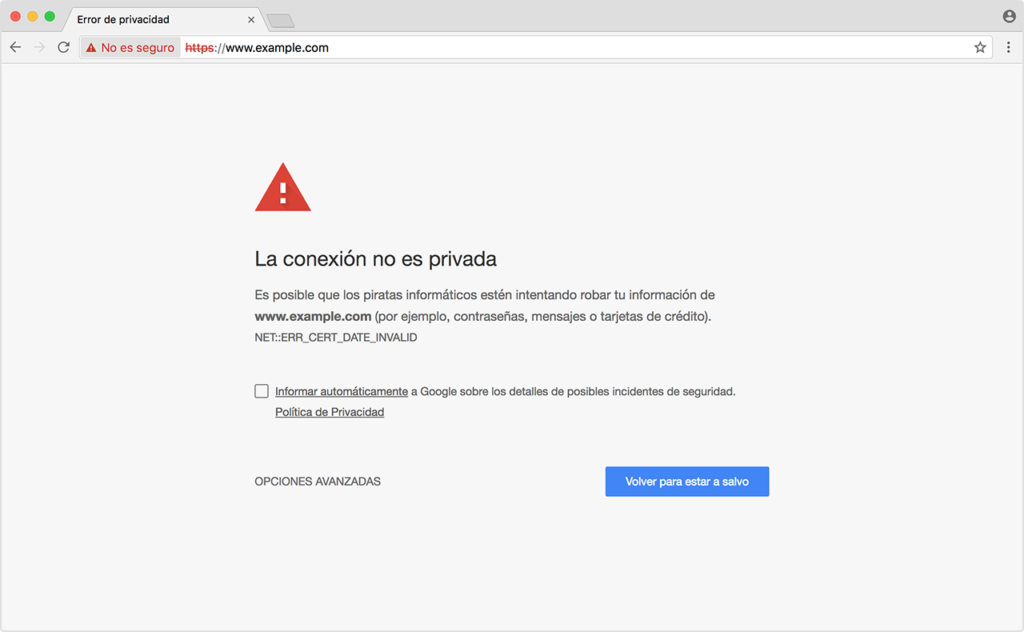The width and height of the screenshot is (1024, 632).
Task: Reload the current page
Action: pos(62,46)
